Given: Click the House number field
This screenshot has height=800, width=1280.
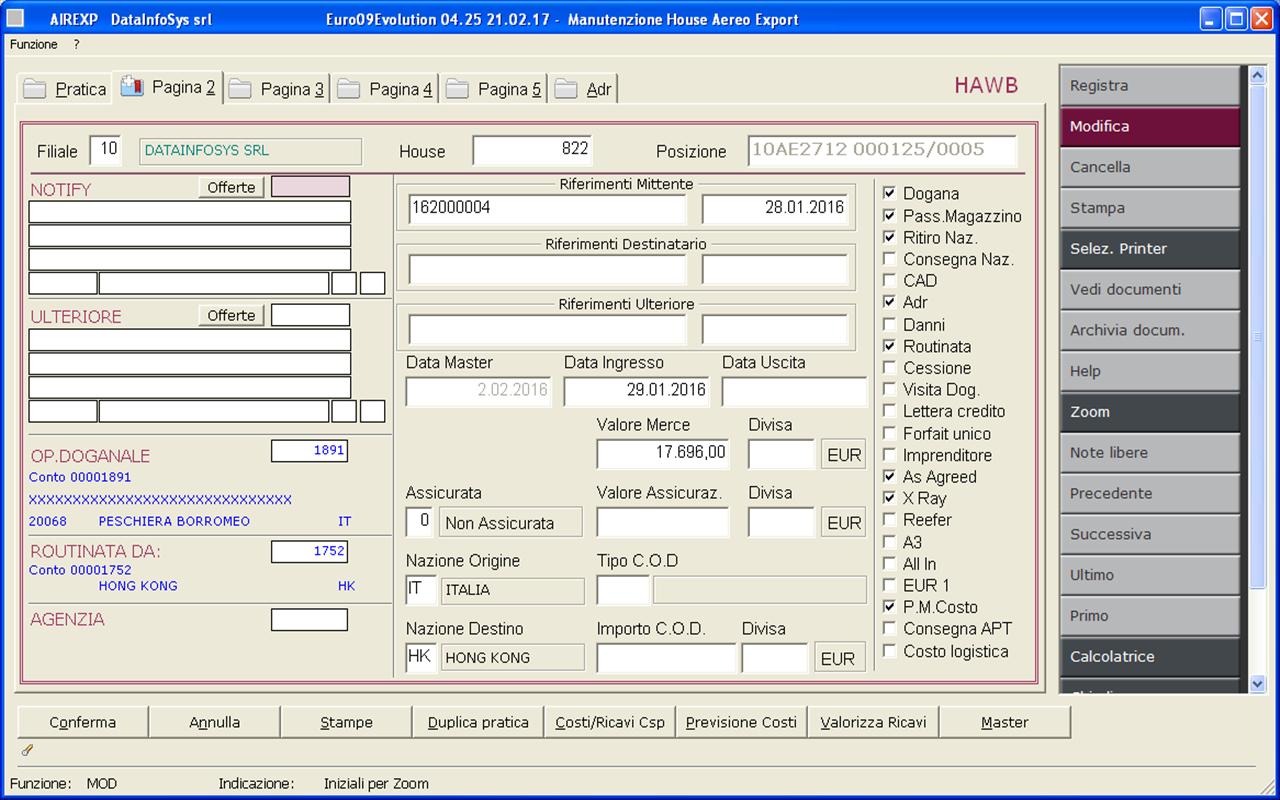Looking at the screenshot, I should 532,150.
